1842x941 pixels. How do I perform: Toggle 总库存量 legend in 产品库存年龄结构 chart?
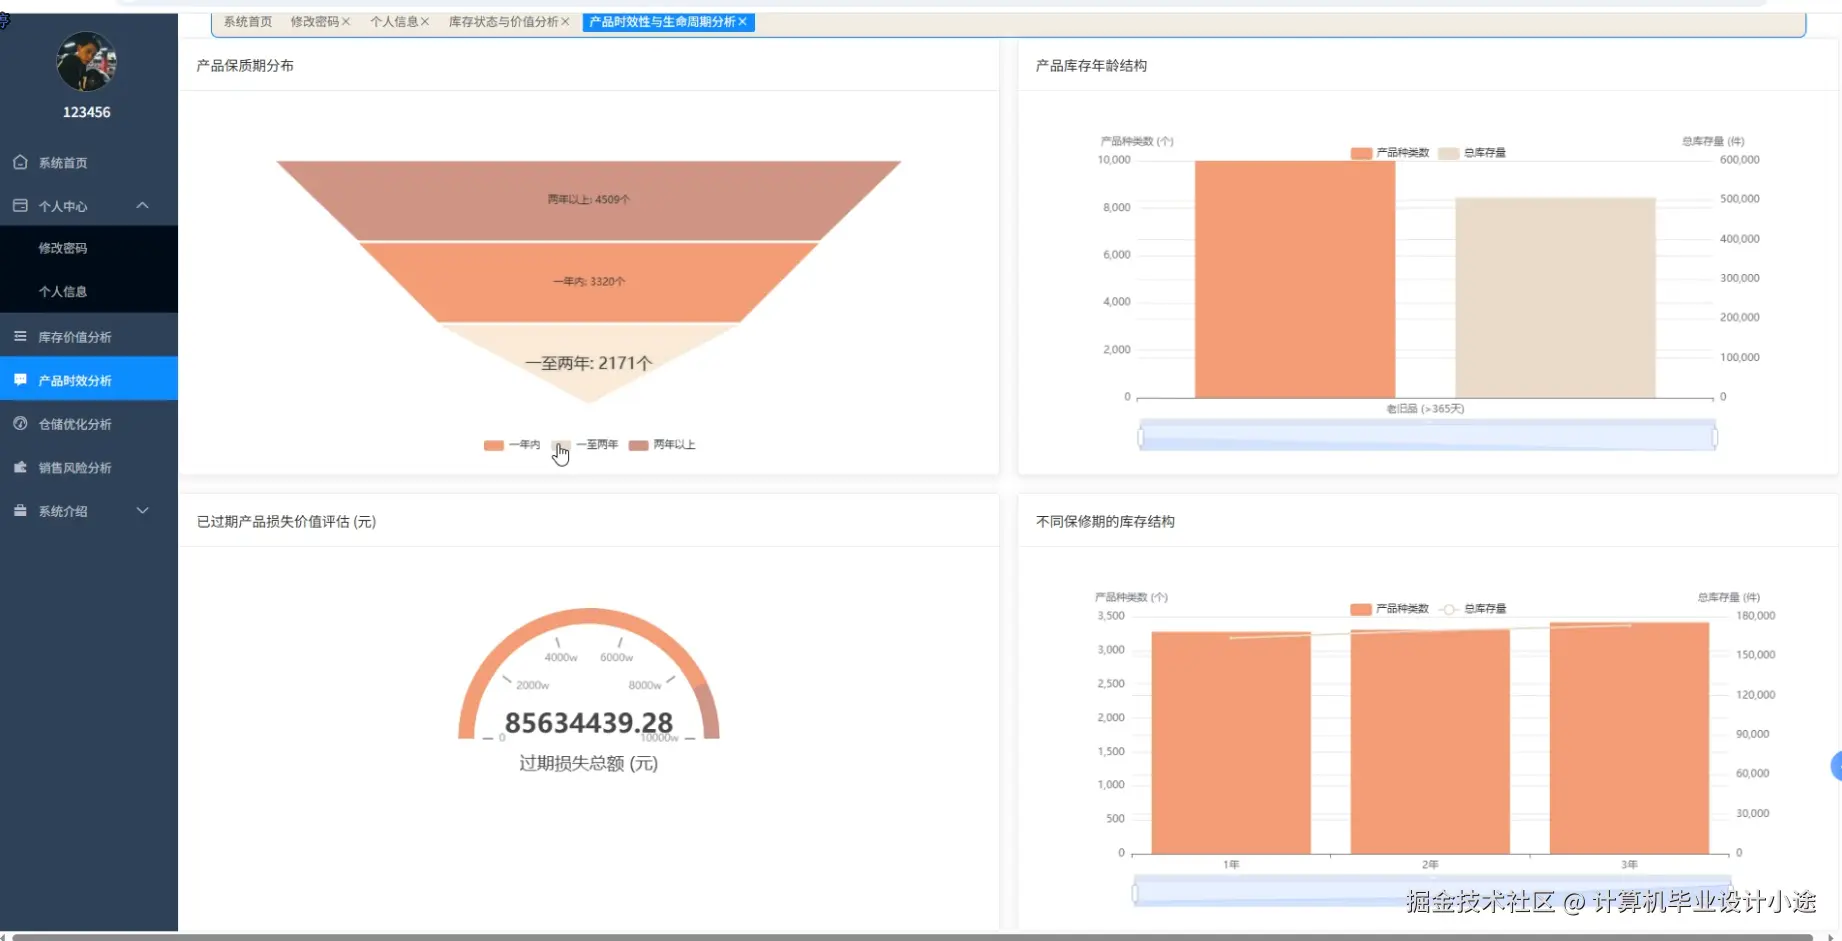click(1472, 153)
